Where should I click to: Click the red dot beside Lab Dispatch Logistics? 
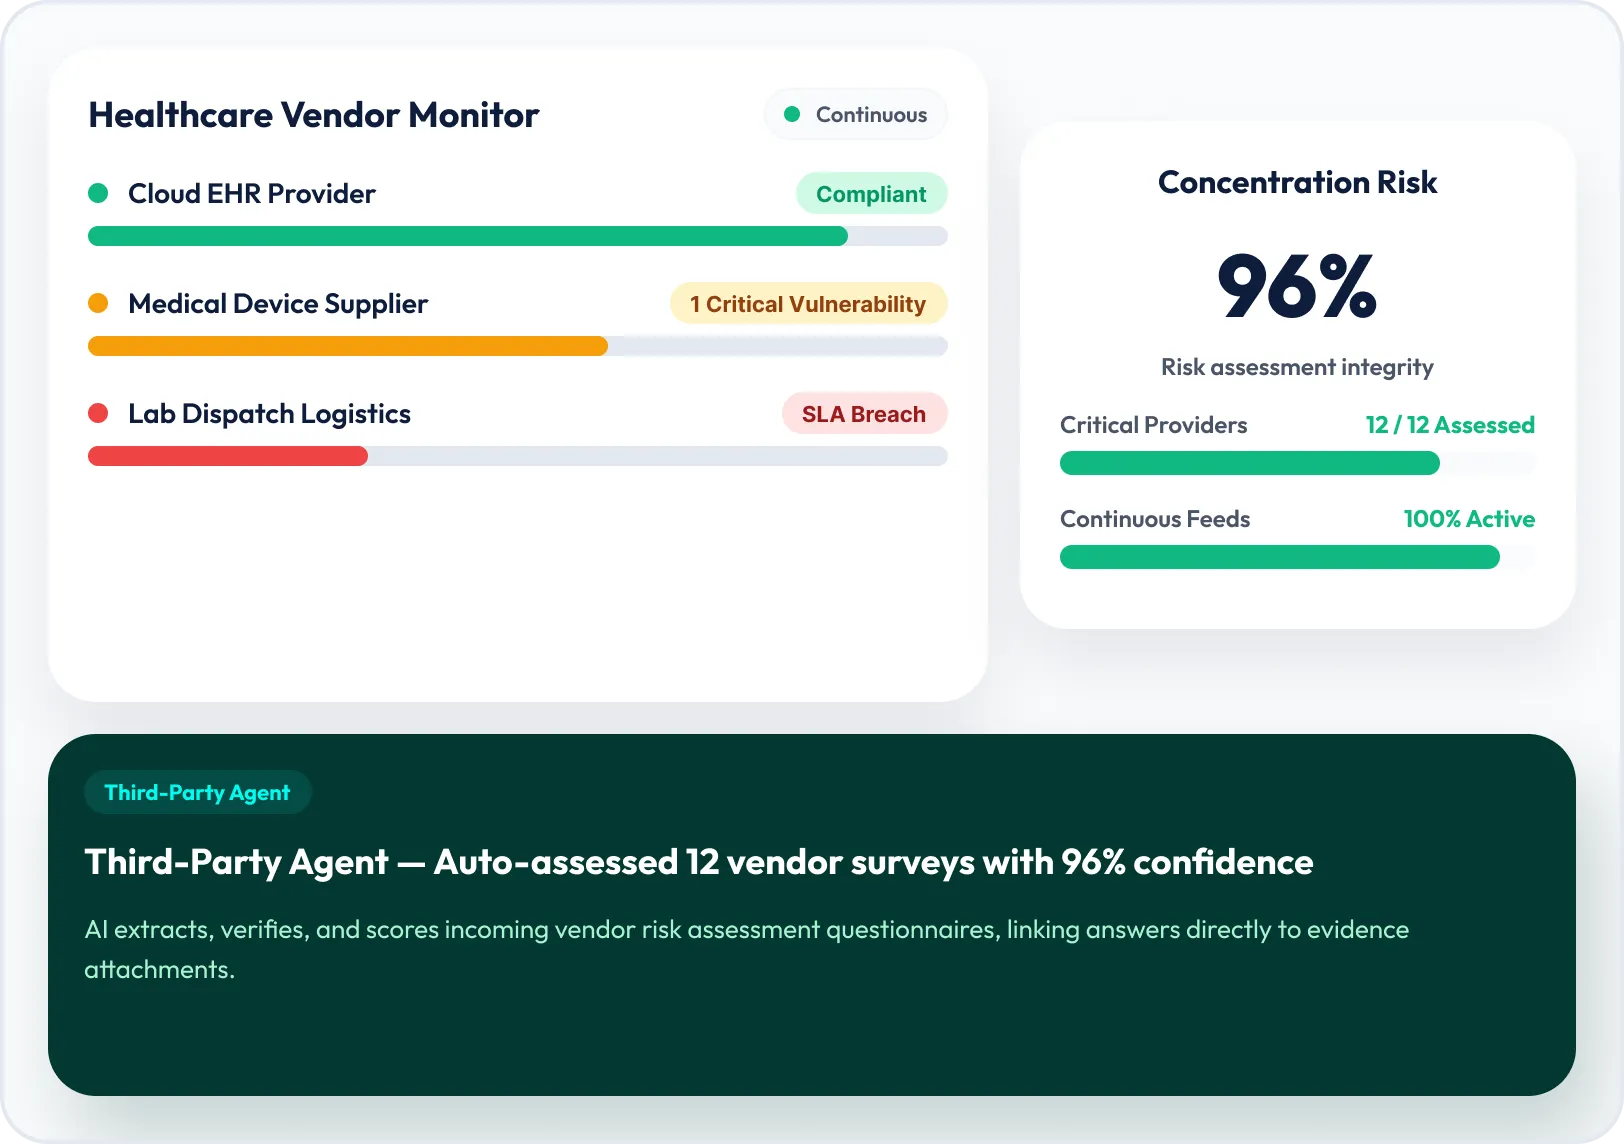[98, 413]
